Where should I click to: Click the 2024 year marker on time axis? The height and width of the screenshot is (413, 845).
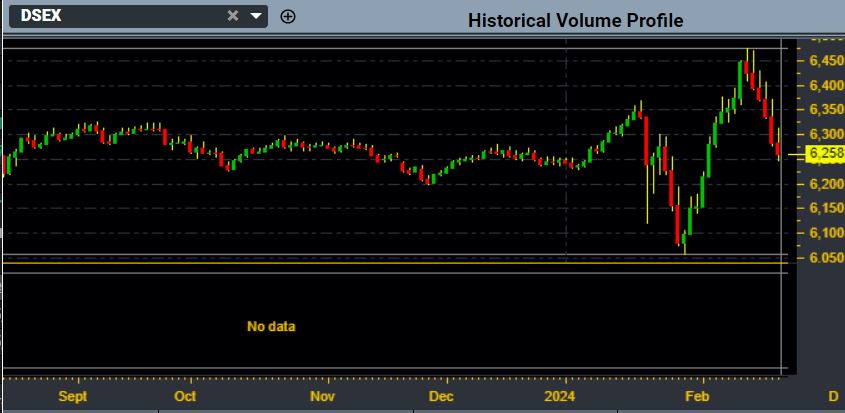click(565, 396)
